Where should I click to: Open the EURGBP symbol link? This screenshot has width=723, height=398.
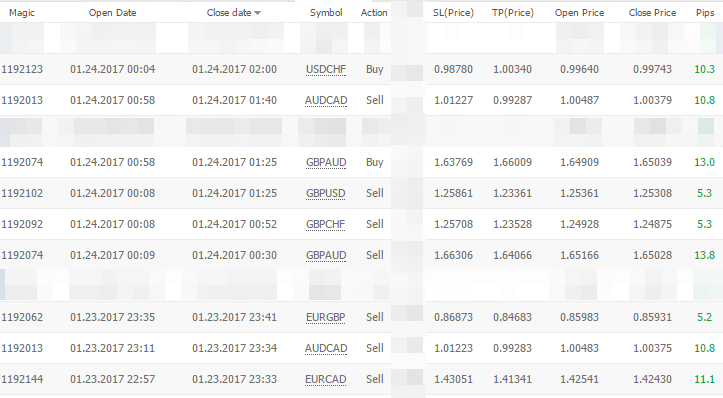pos(326,317)
